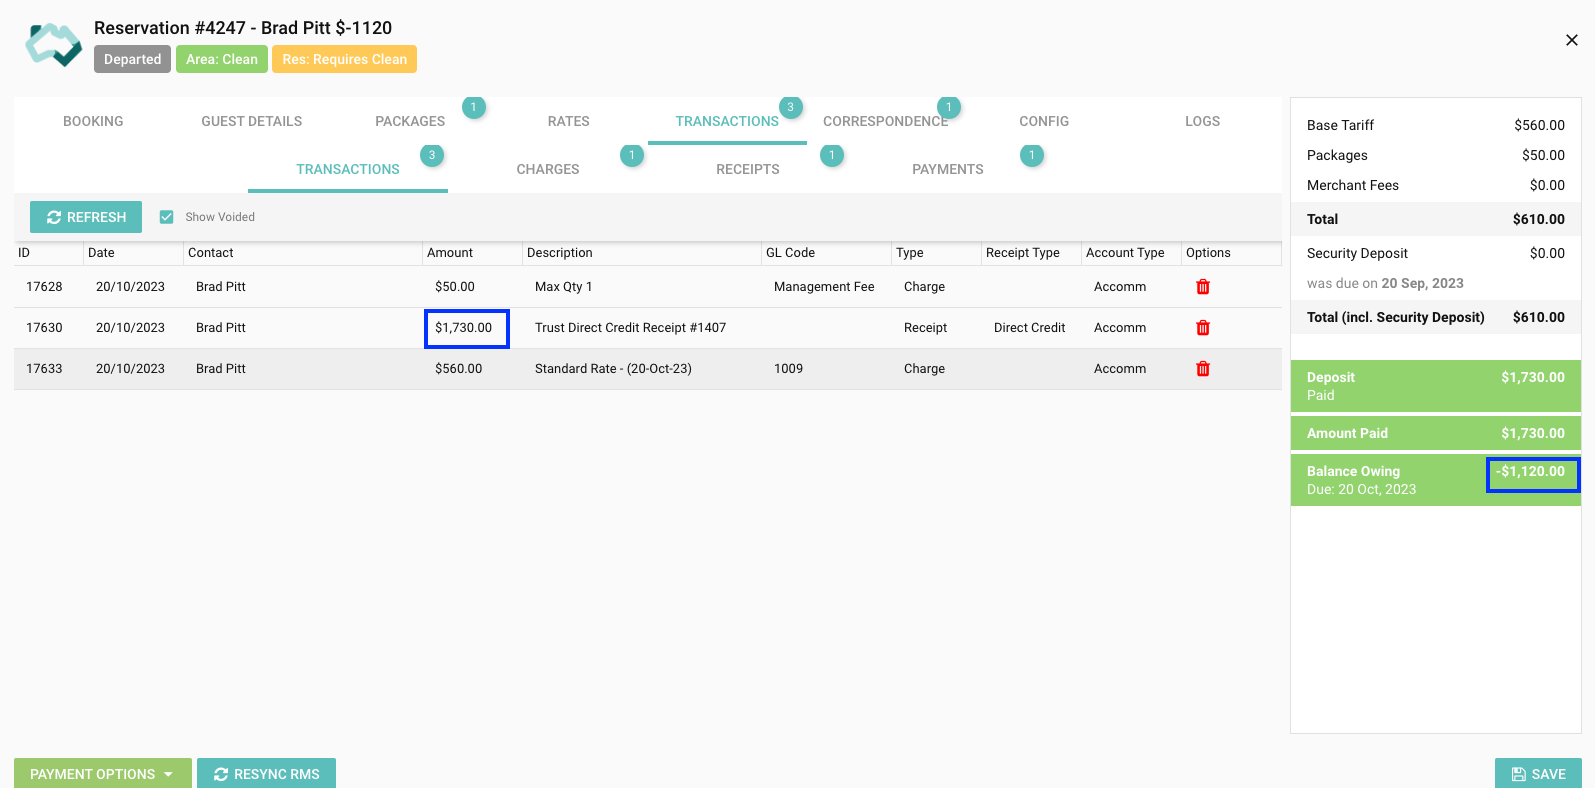The image size is (1595, 788).
Task: Save the reservation changes
Action: pyautogui.click(x=1538, y=774)
